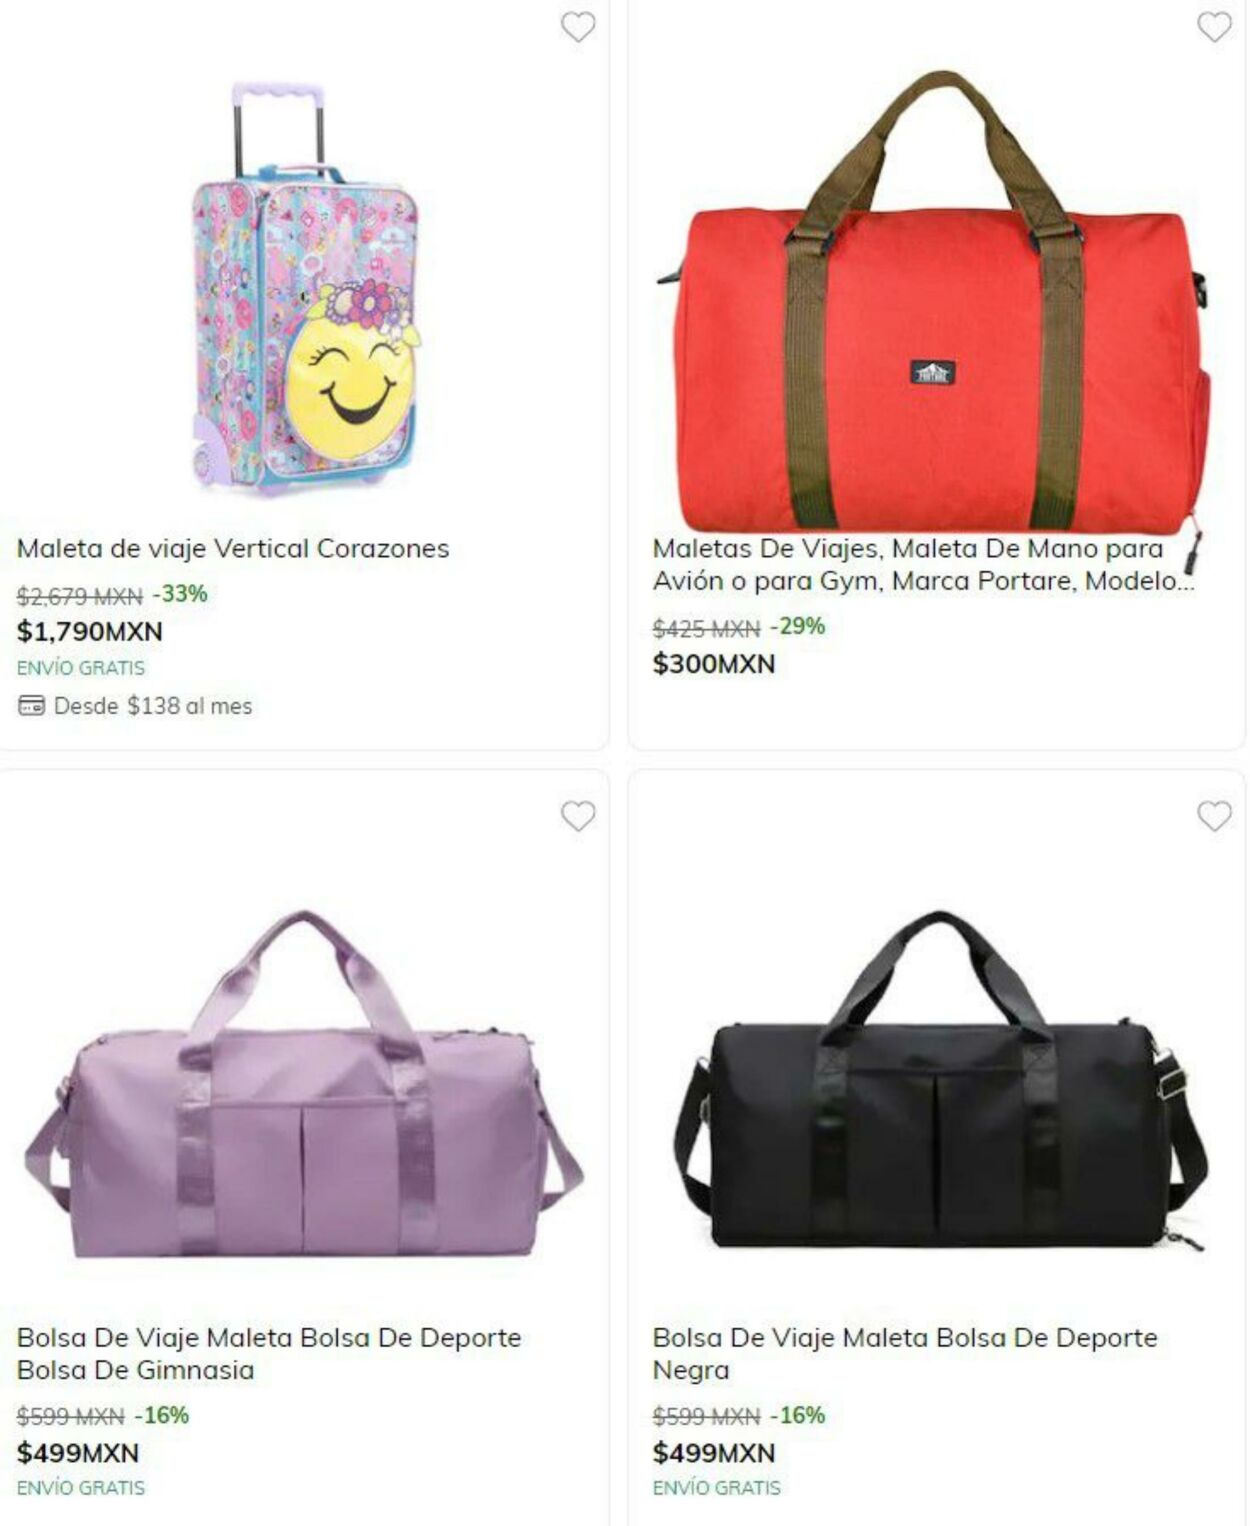The image size is (1250, 1526).
Task: Toggle wishlist heart on red Portare bag
Action: [1214, 27]
